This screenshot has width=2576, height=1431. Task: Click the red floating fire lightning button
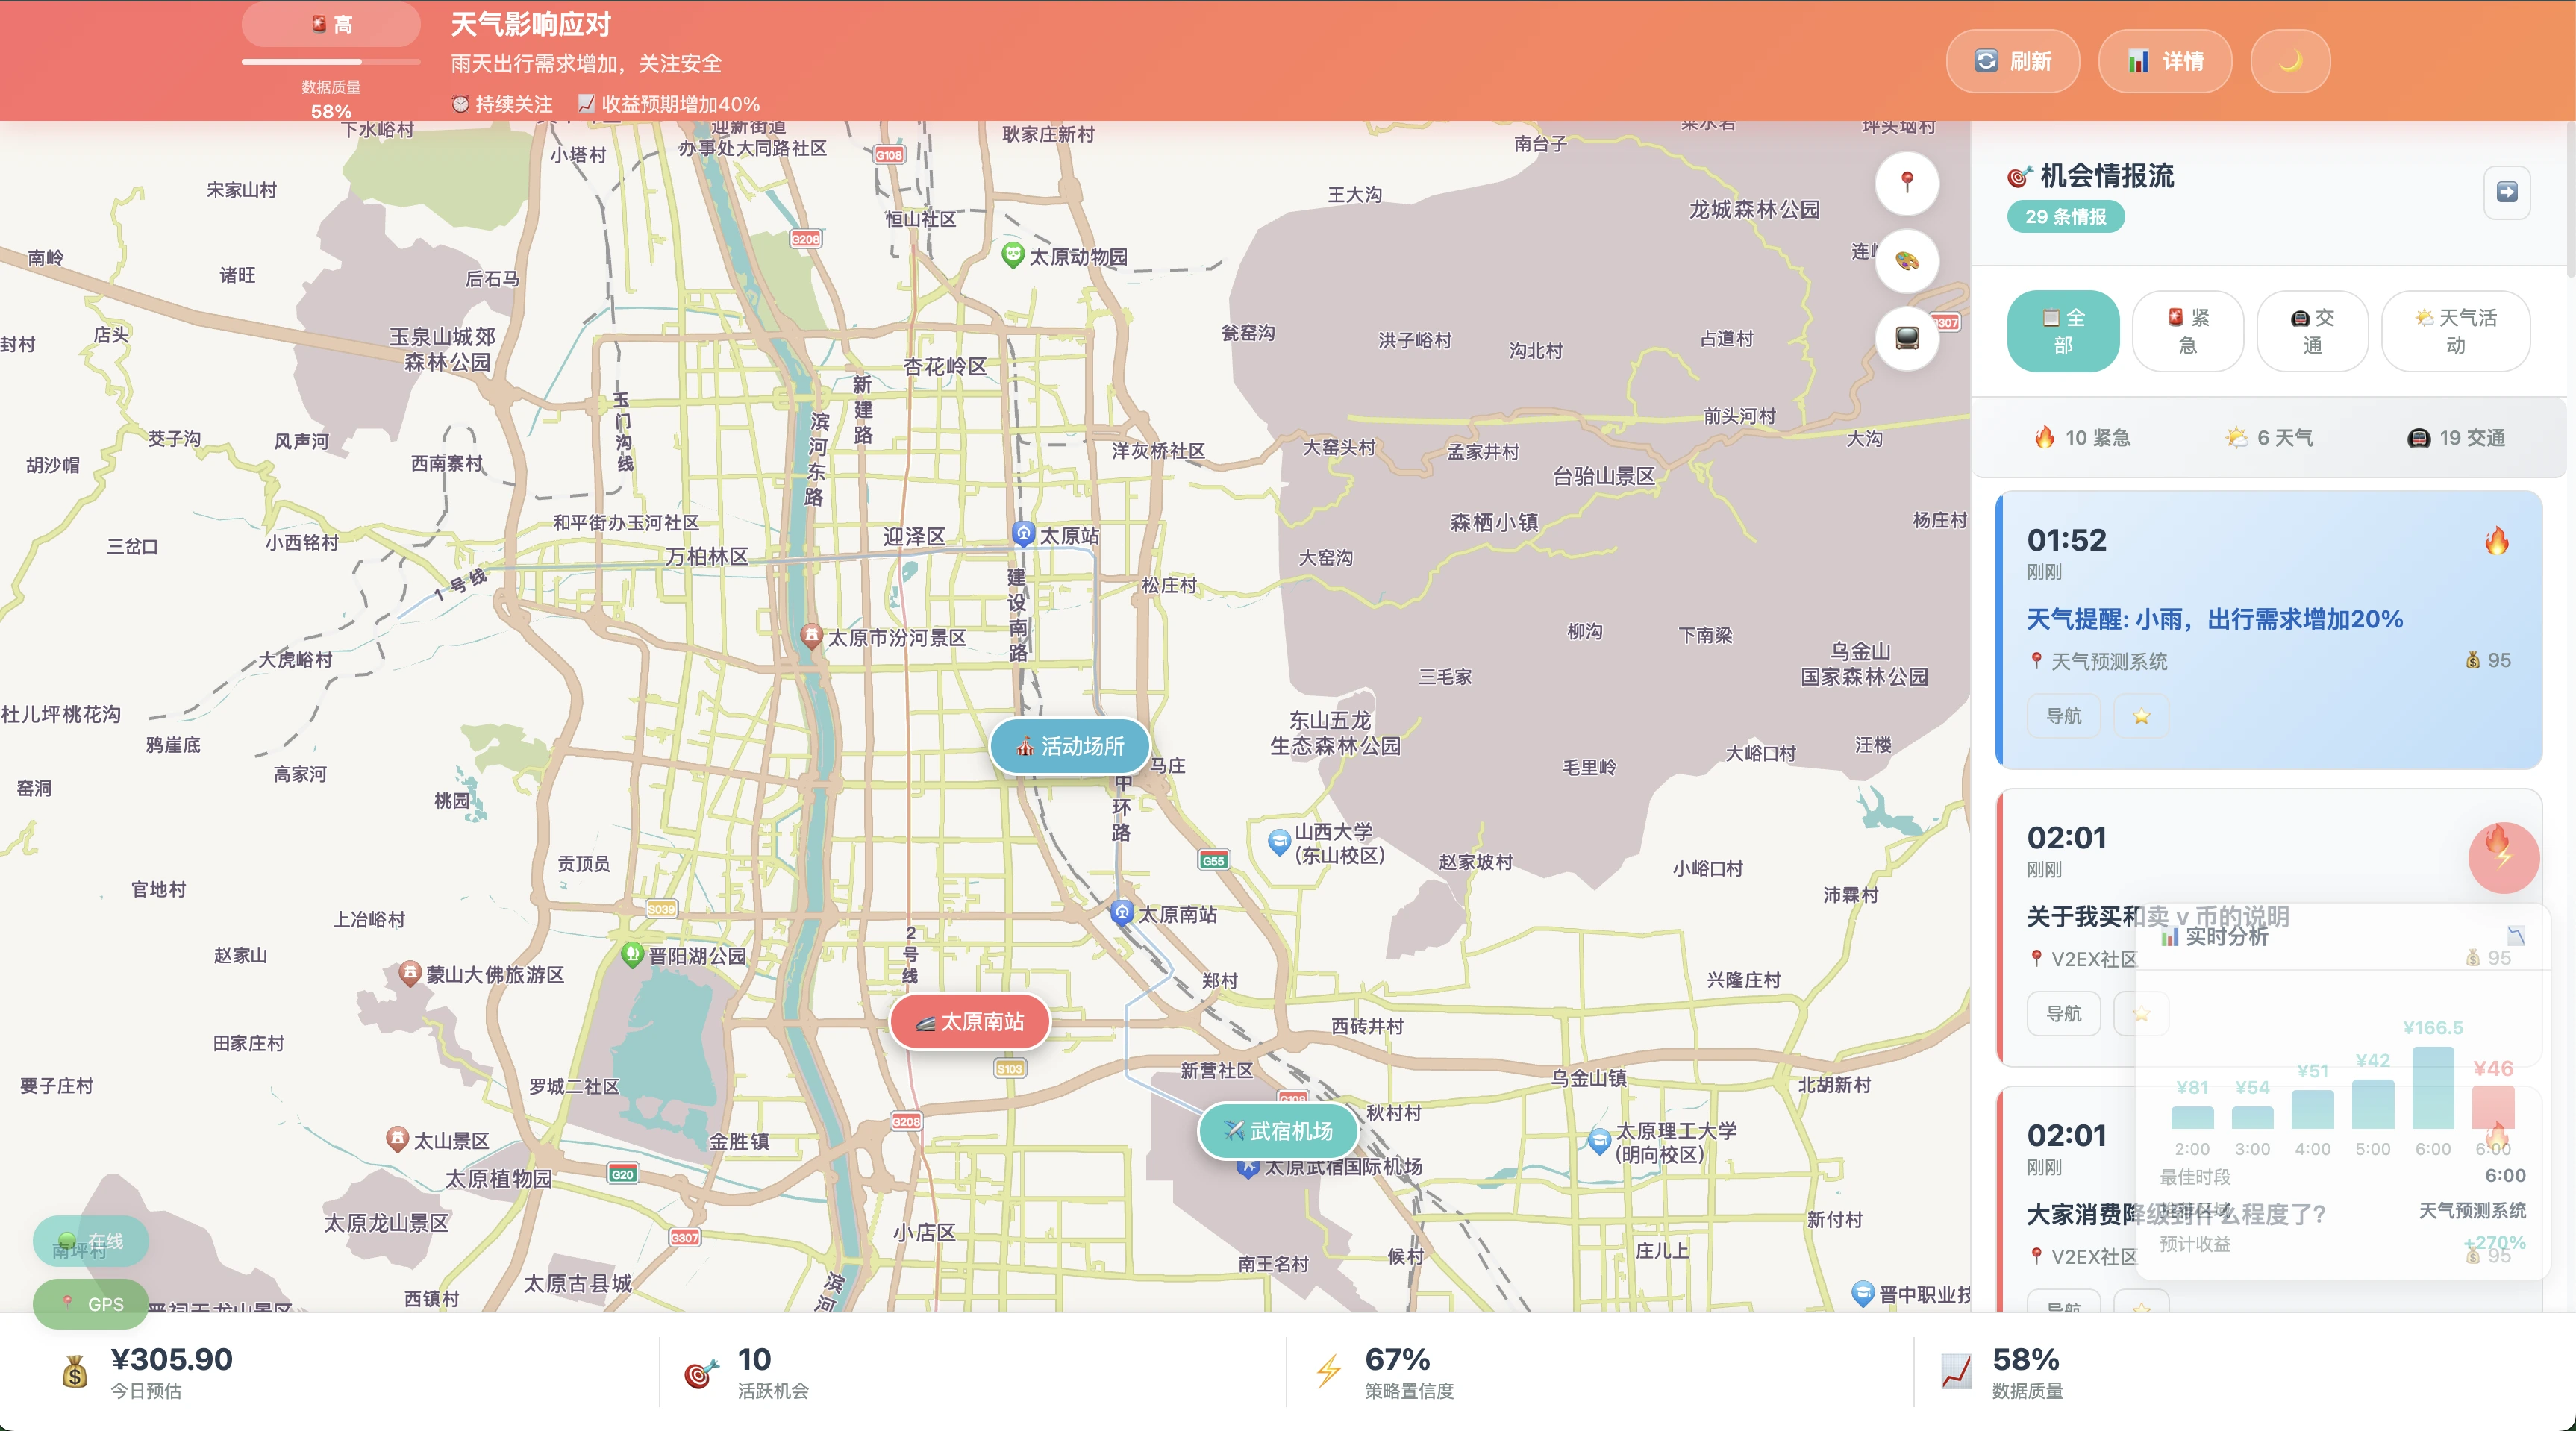(2503, 857)
